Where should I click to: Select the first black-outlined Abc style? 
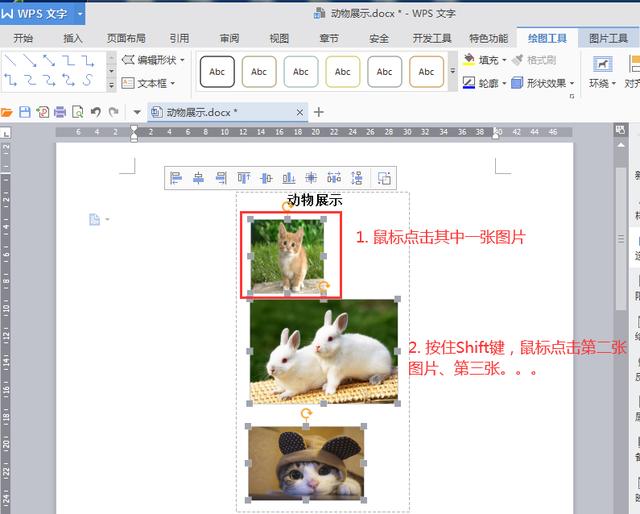pos(217,72)
